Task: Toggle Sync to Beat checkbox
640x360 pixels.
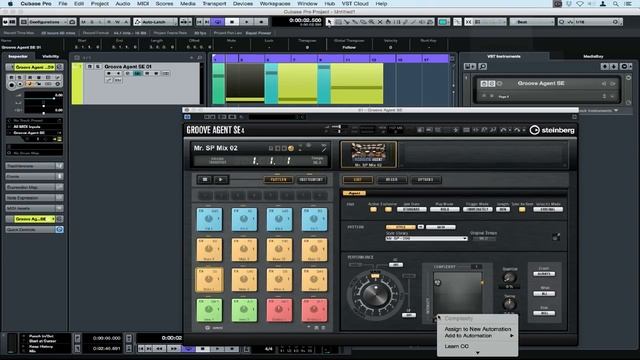Action: pyautogui.click(x=522, y=209)
